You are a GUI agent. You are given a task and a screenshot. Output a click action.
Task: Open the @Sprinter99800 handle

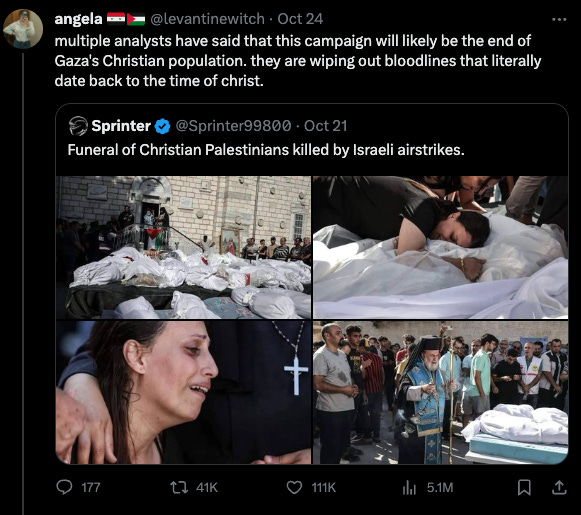point(233,126)
